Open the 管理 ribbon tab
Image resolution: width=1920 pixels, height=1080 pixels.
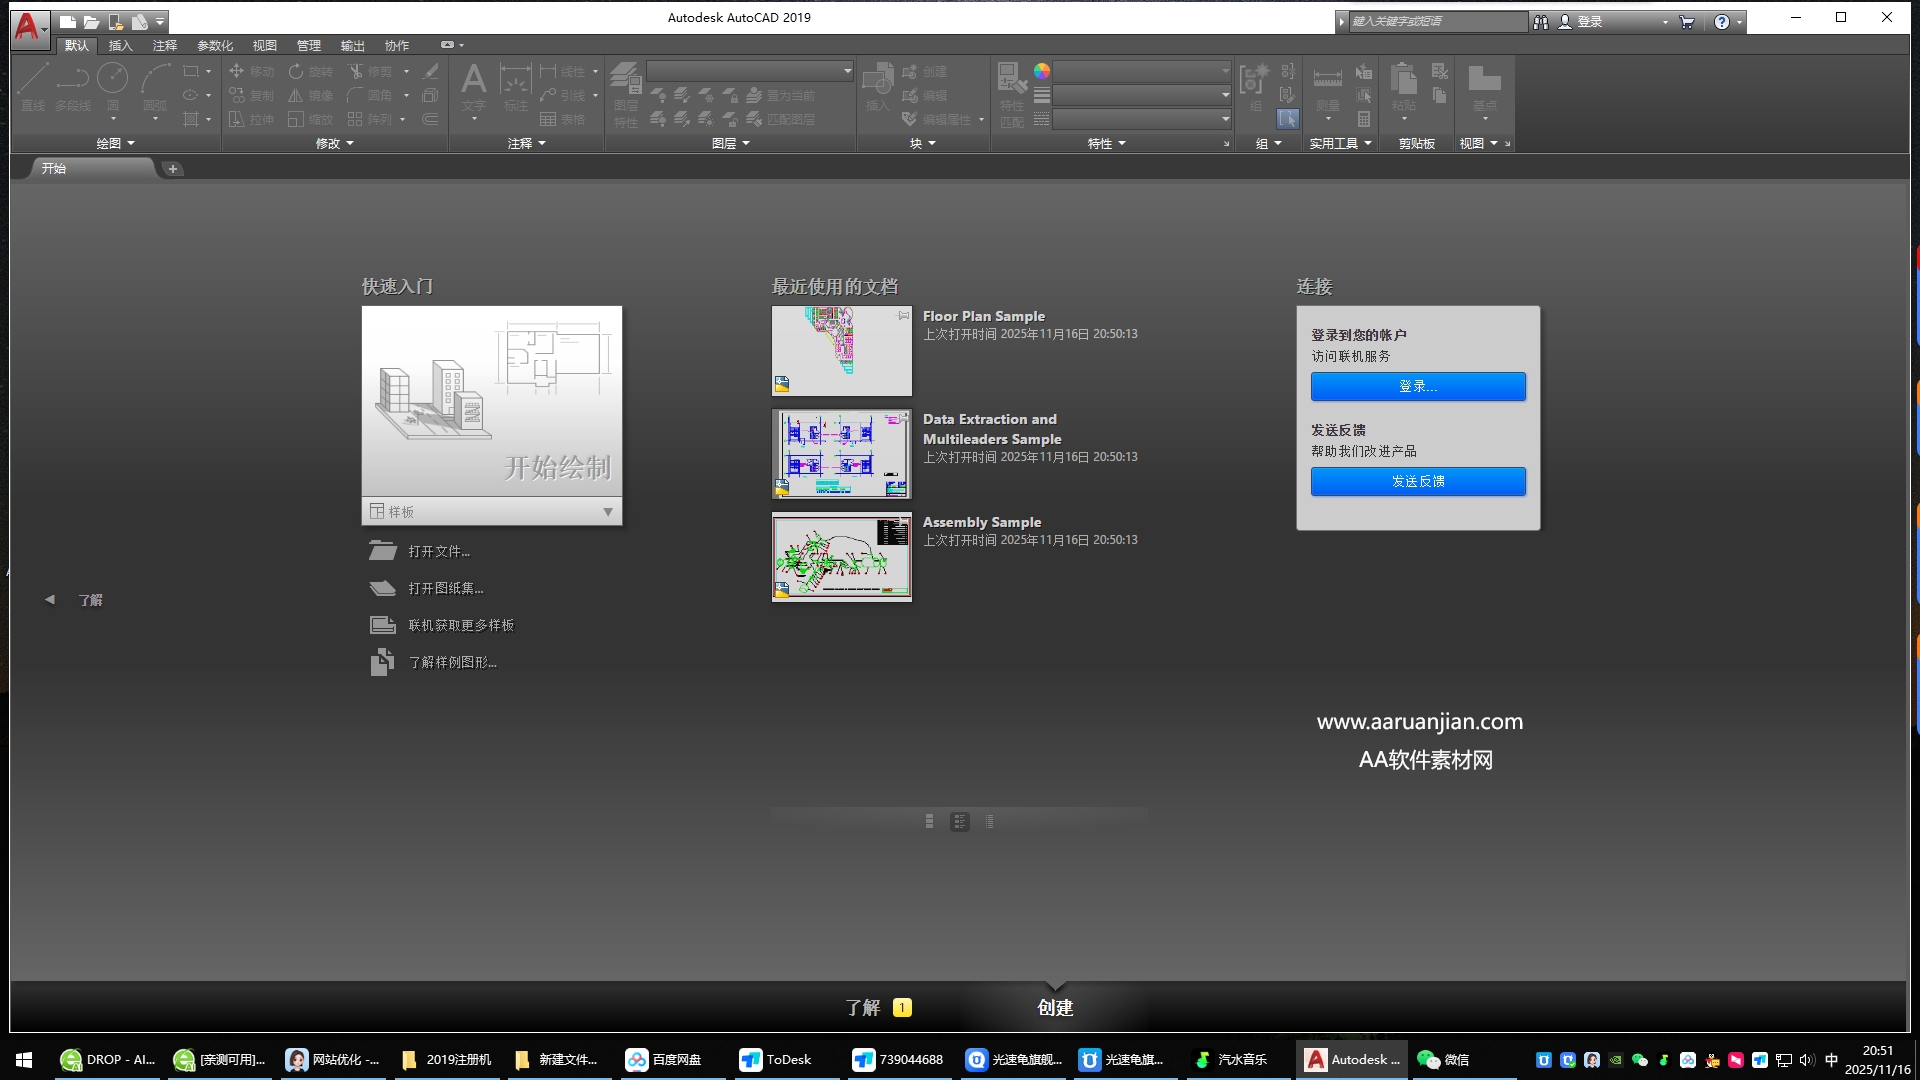308,45
